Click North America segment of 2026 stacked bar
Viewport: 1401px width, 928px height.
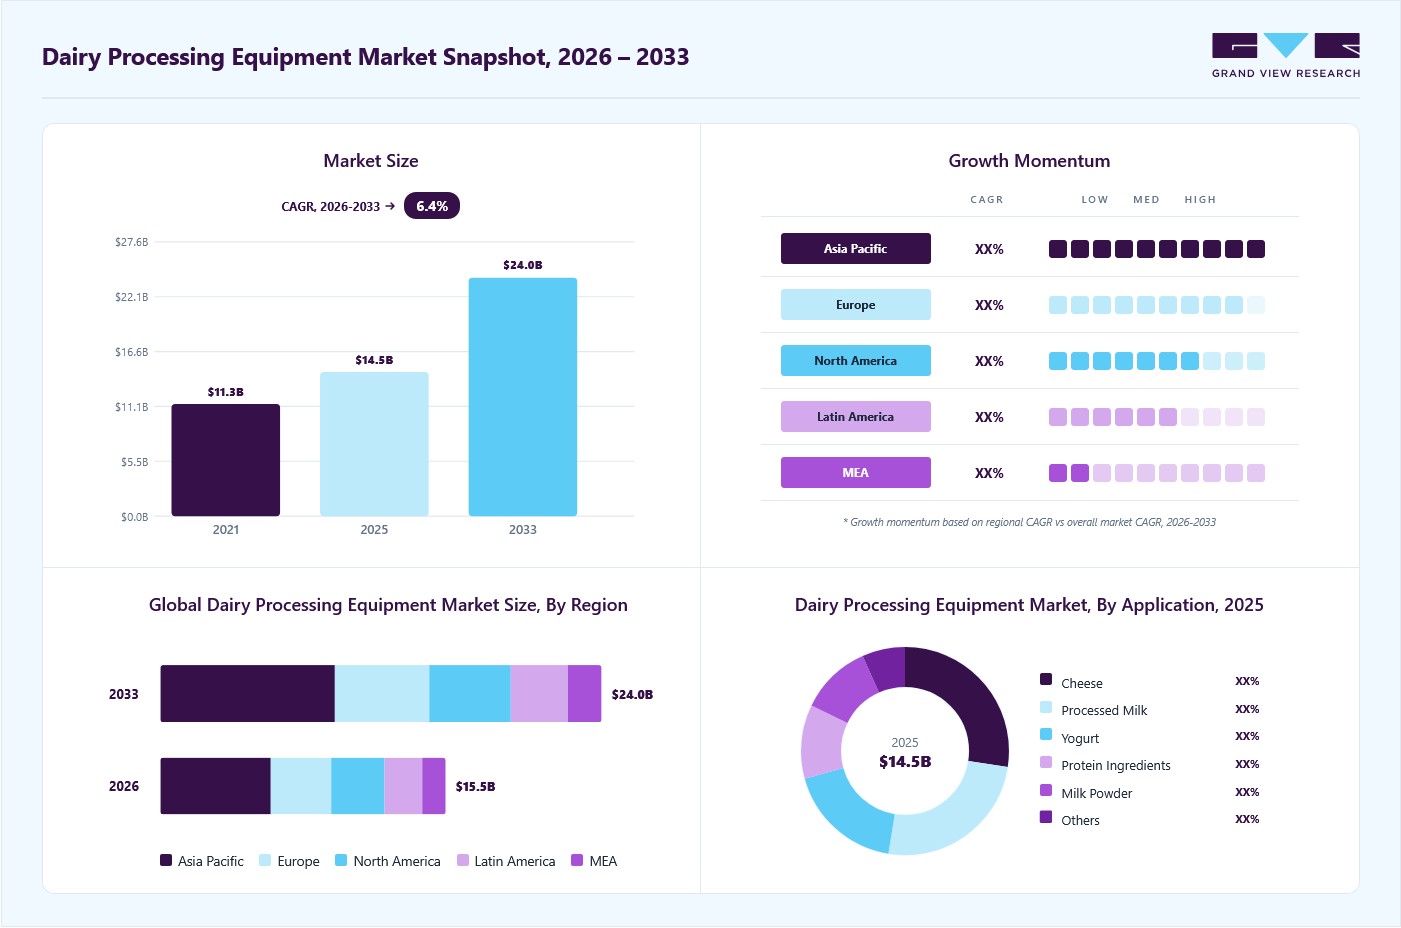358,786
